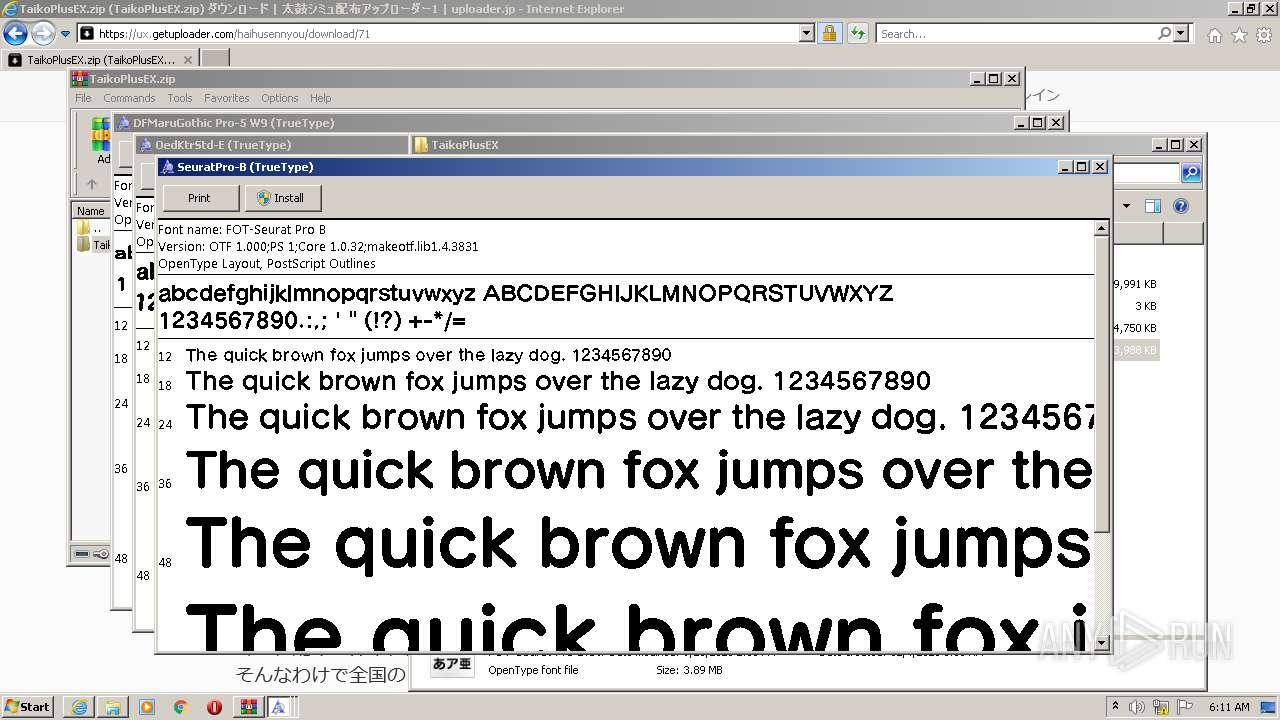This screenshot has width=1280, height=720.
Task: Open the Commands menu in WinRAR
Action: 129,98
